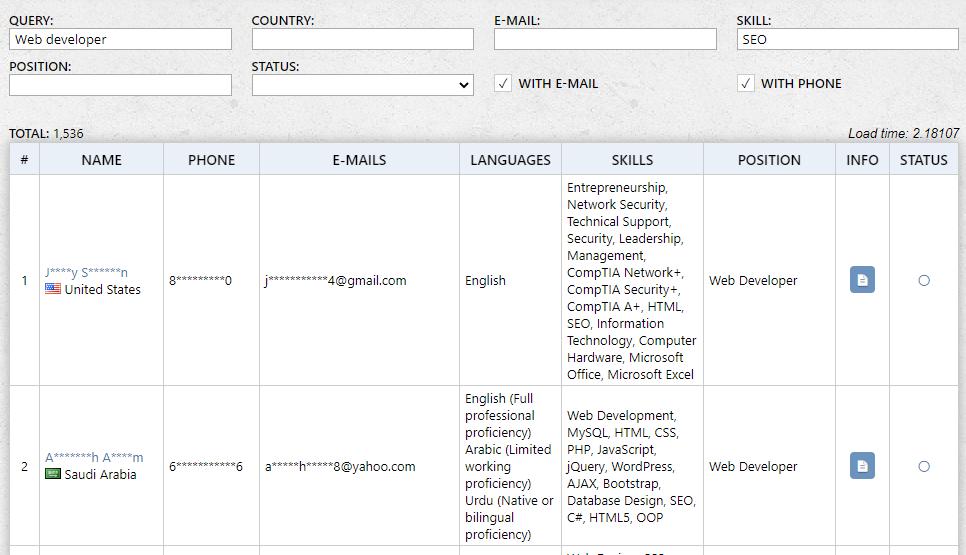Click the E-MAIL filter input field
The image size is (966, 555).
(605, 39)
